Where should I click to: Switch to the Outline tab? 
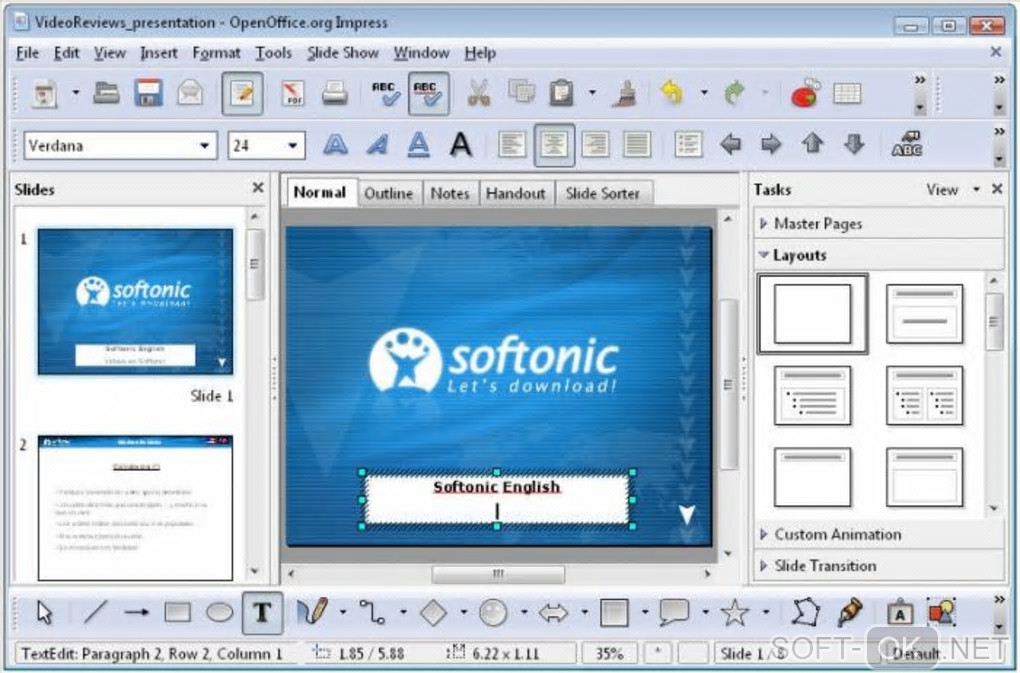[x=388, y=193]
